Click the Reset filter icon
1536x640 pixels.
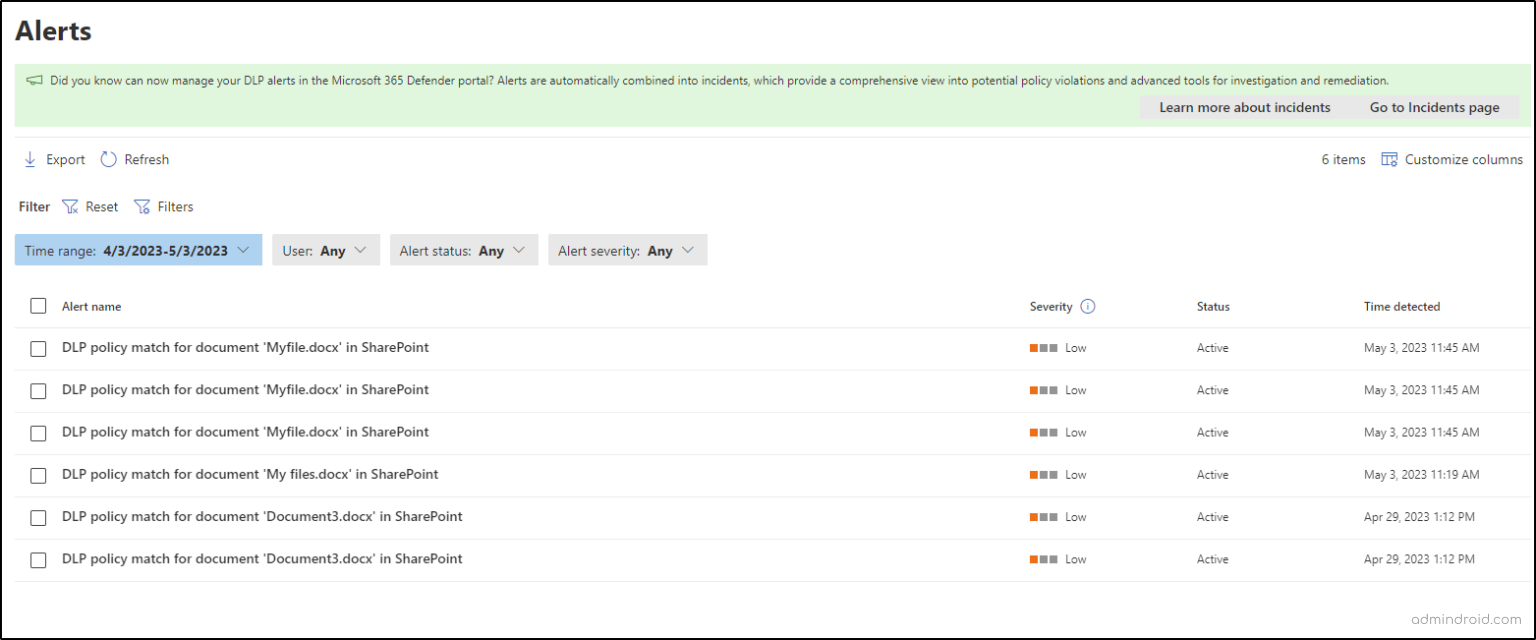[x=69, y=207]
